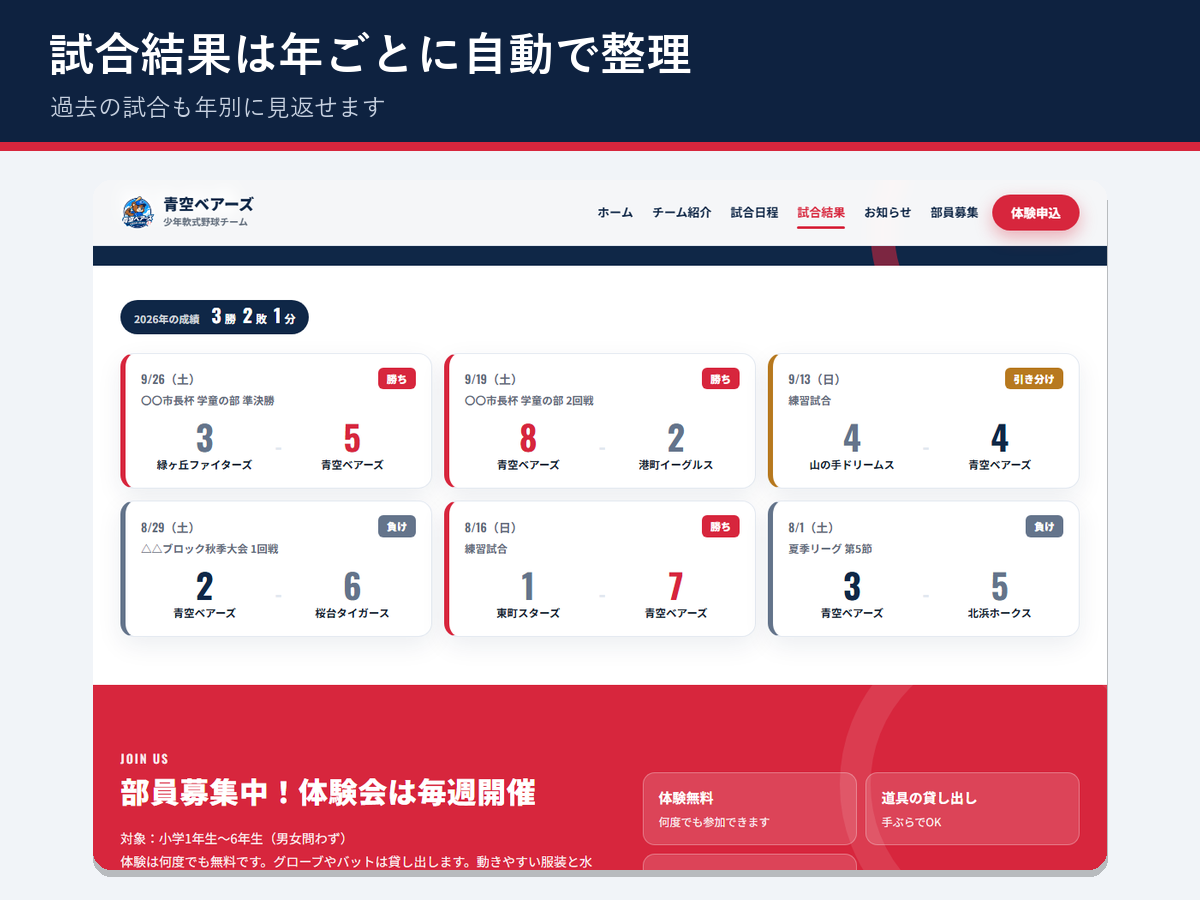Click 勝ち badge on 9/19 card
Viewport: 1200px width, 900px height.
[x=721, y=379]
